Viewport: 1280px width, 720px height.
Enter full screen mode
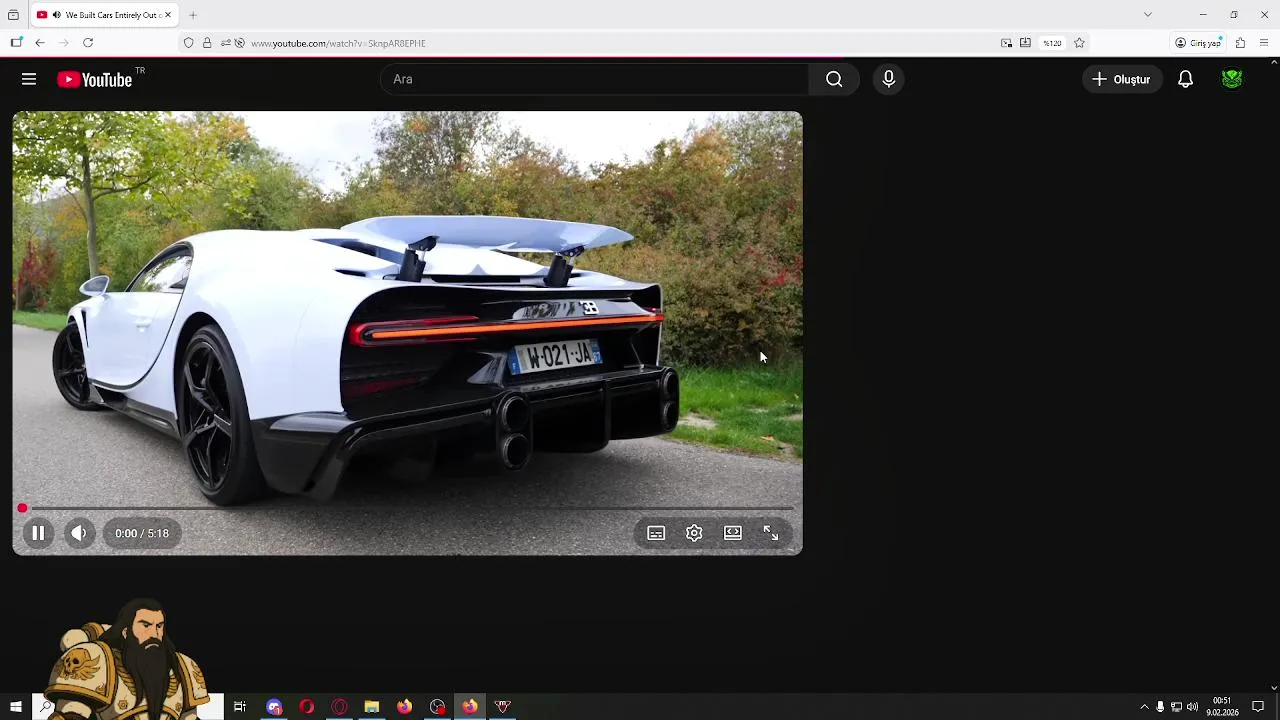point(771,533)
